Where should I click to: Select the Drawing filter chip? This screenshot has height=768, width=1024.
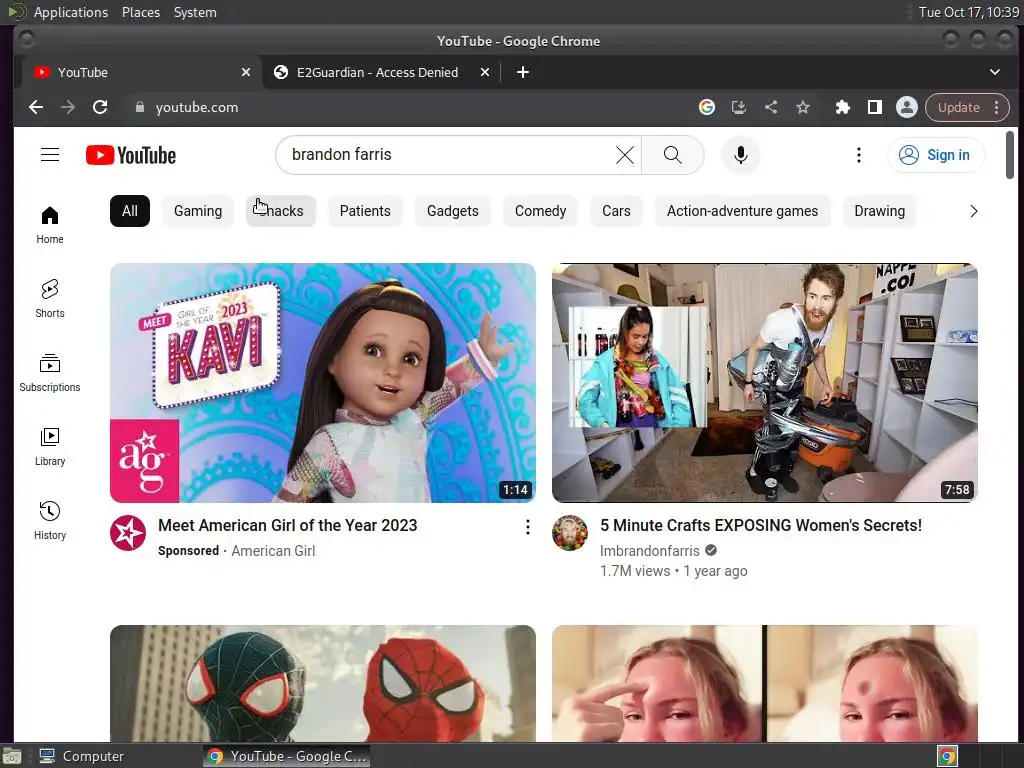pos(880,211)
